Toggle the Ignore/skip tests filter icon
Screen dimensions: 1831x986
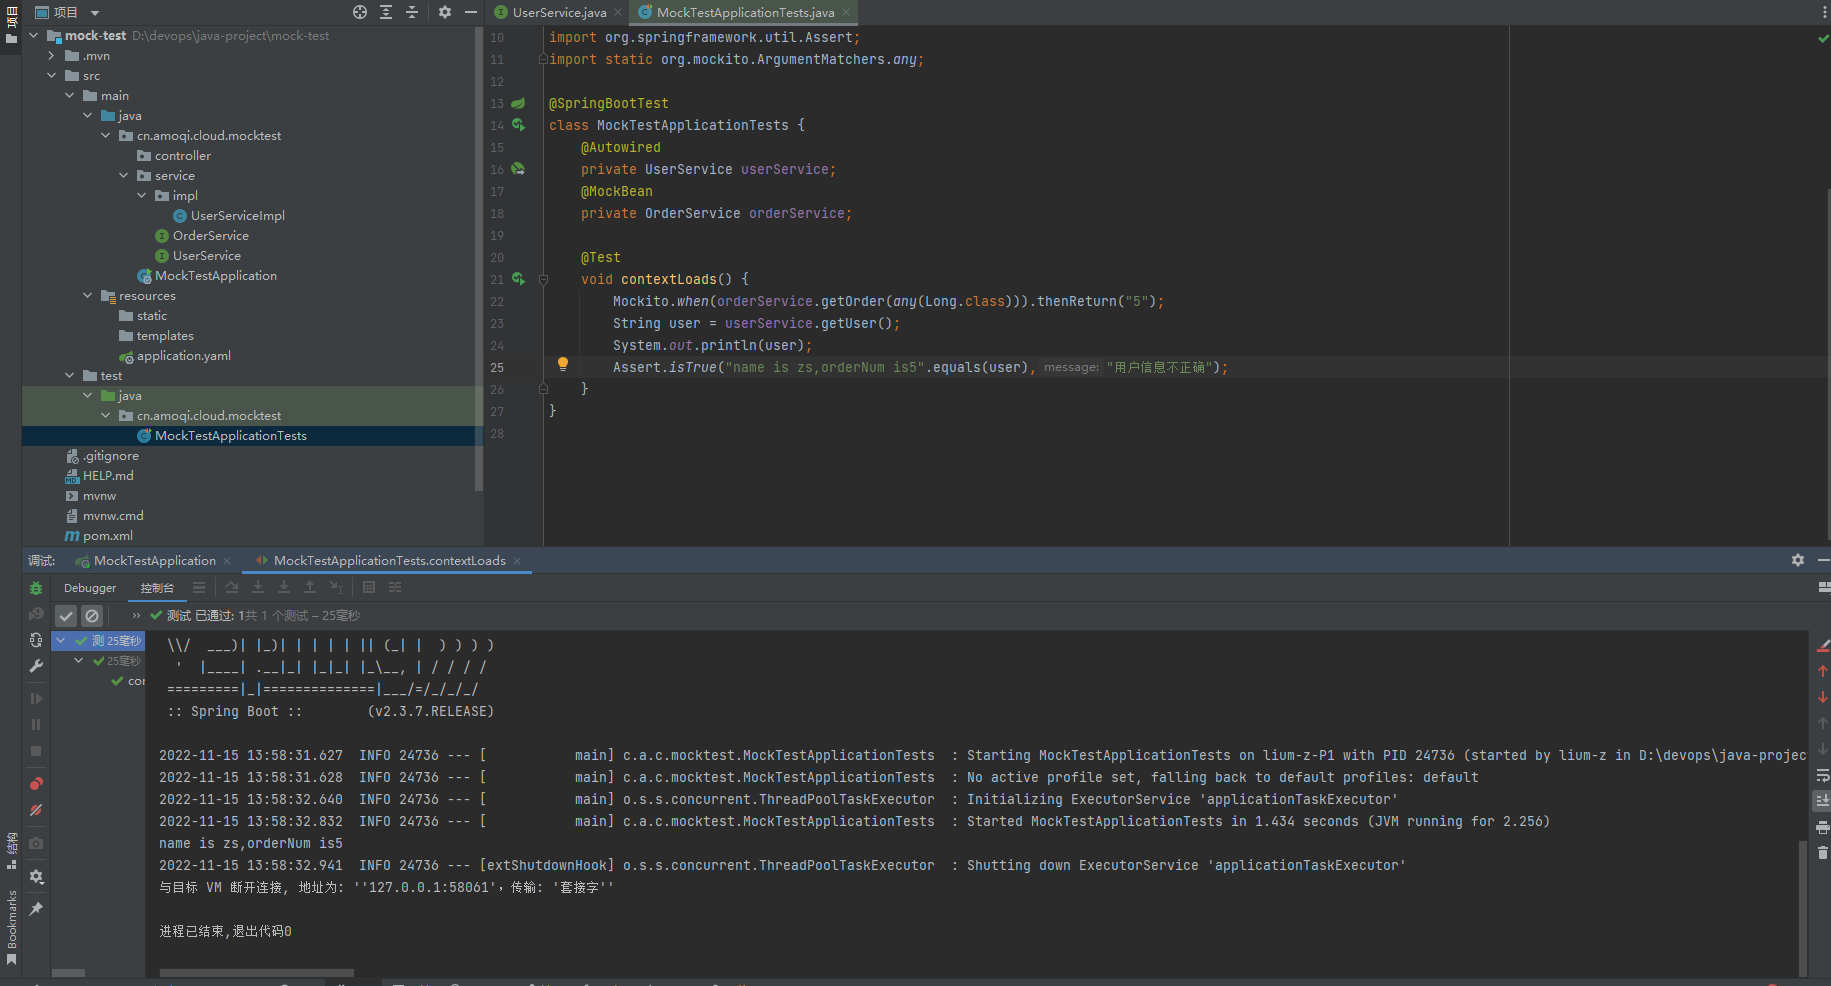coord(92,616)
